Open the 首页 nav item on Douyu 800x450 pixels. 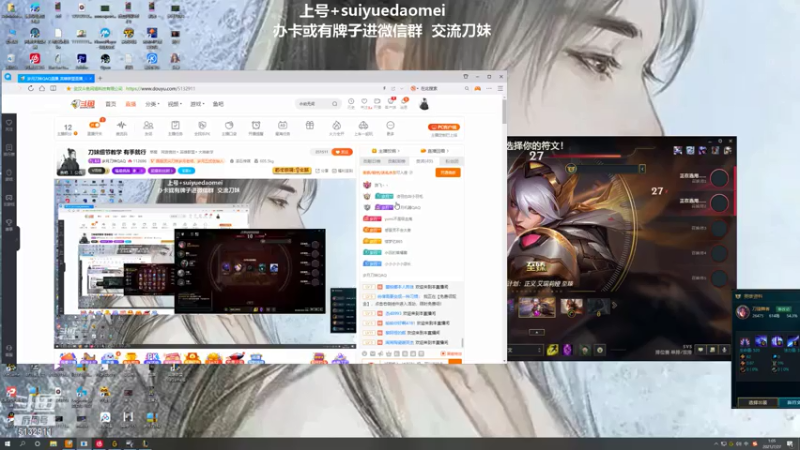pyautogui.click(x=111, y=104)
